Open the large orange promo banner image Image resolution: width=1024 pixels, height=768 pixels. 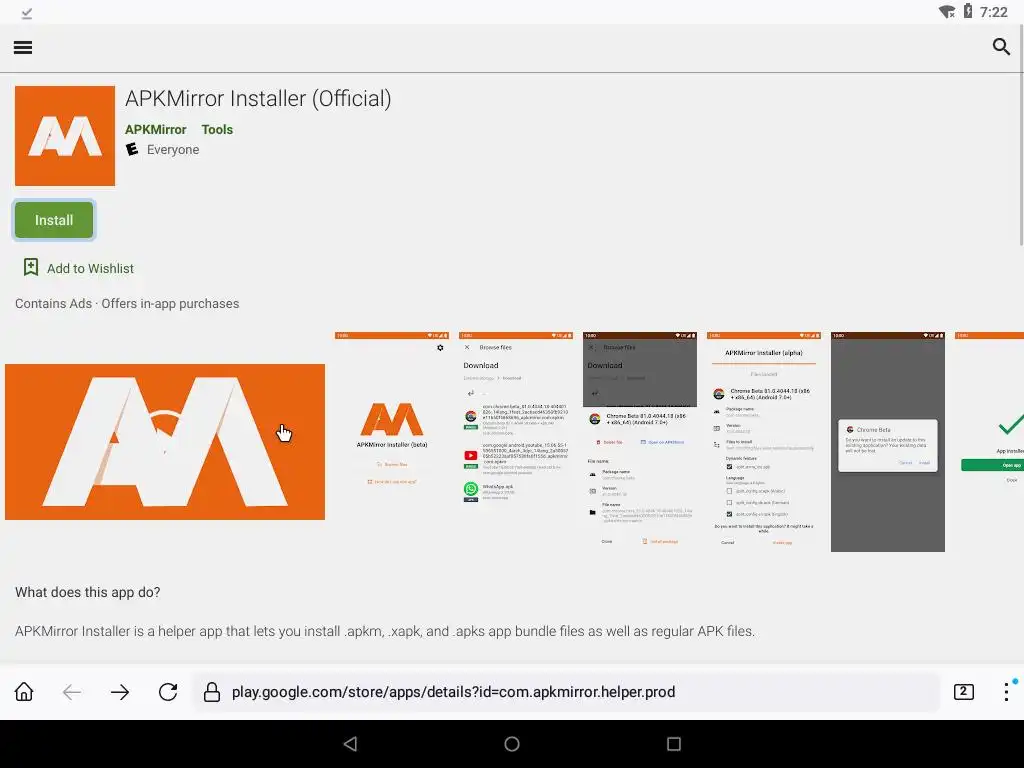(165, 441)
